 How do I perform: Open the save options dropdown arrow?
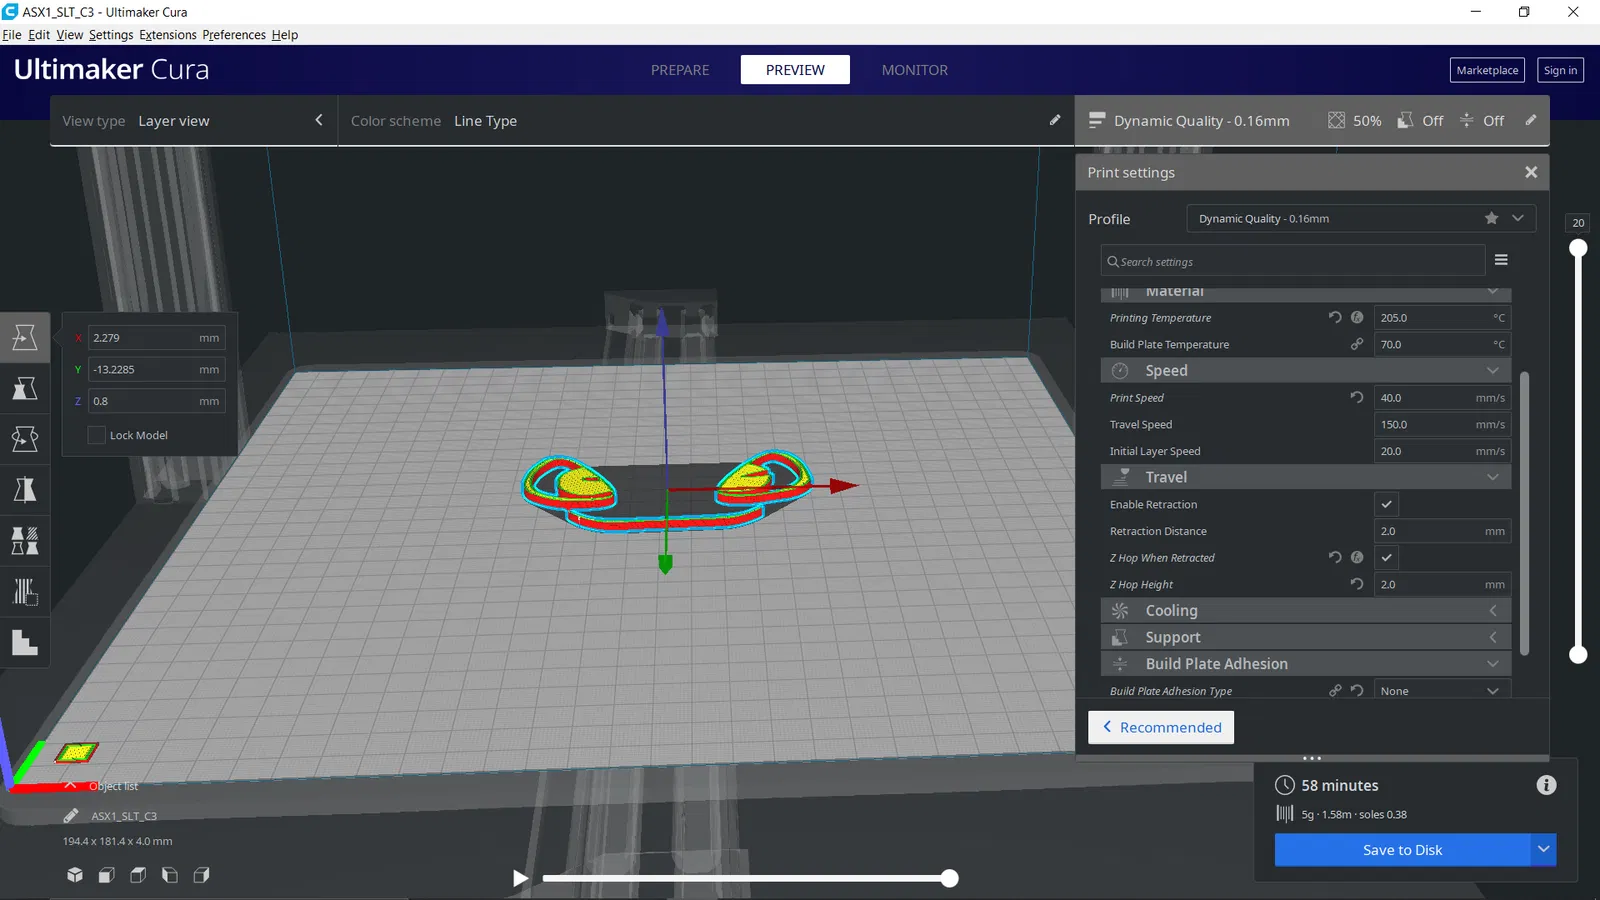(x=1543, y=849)
